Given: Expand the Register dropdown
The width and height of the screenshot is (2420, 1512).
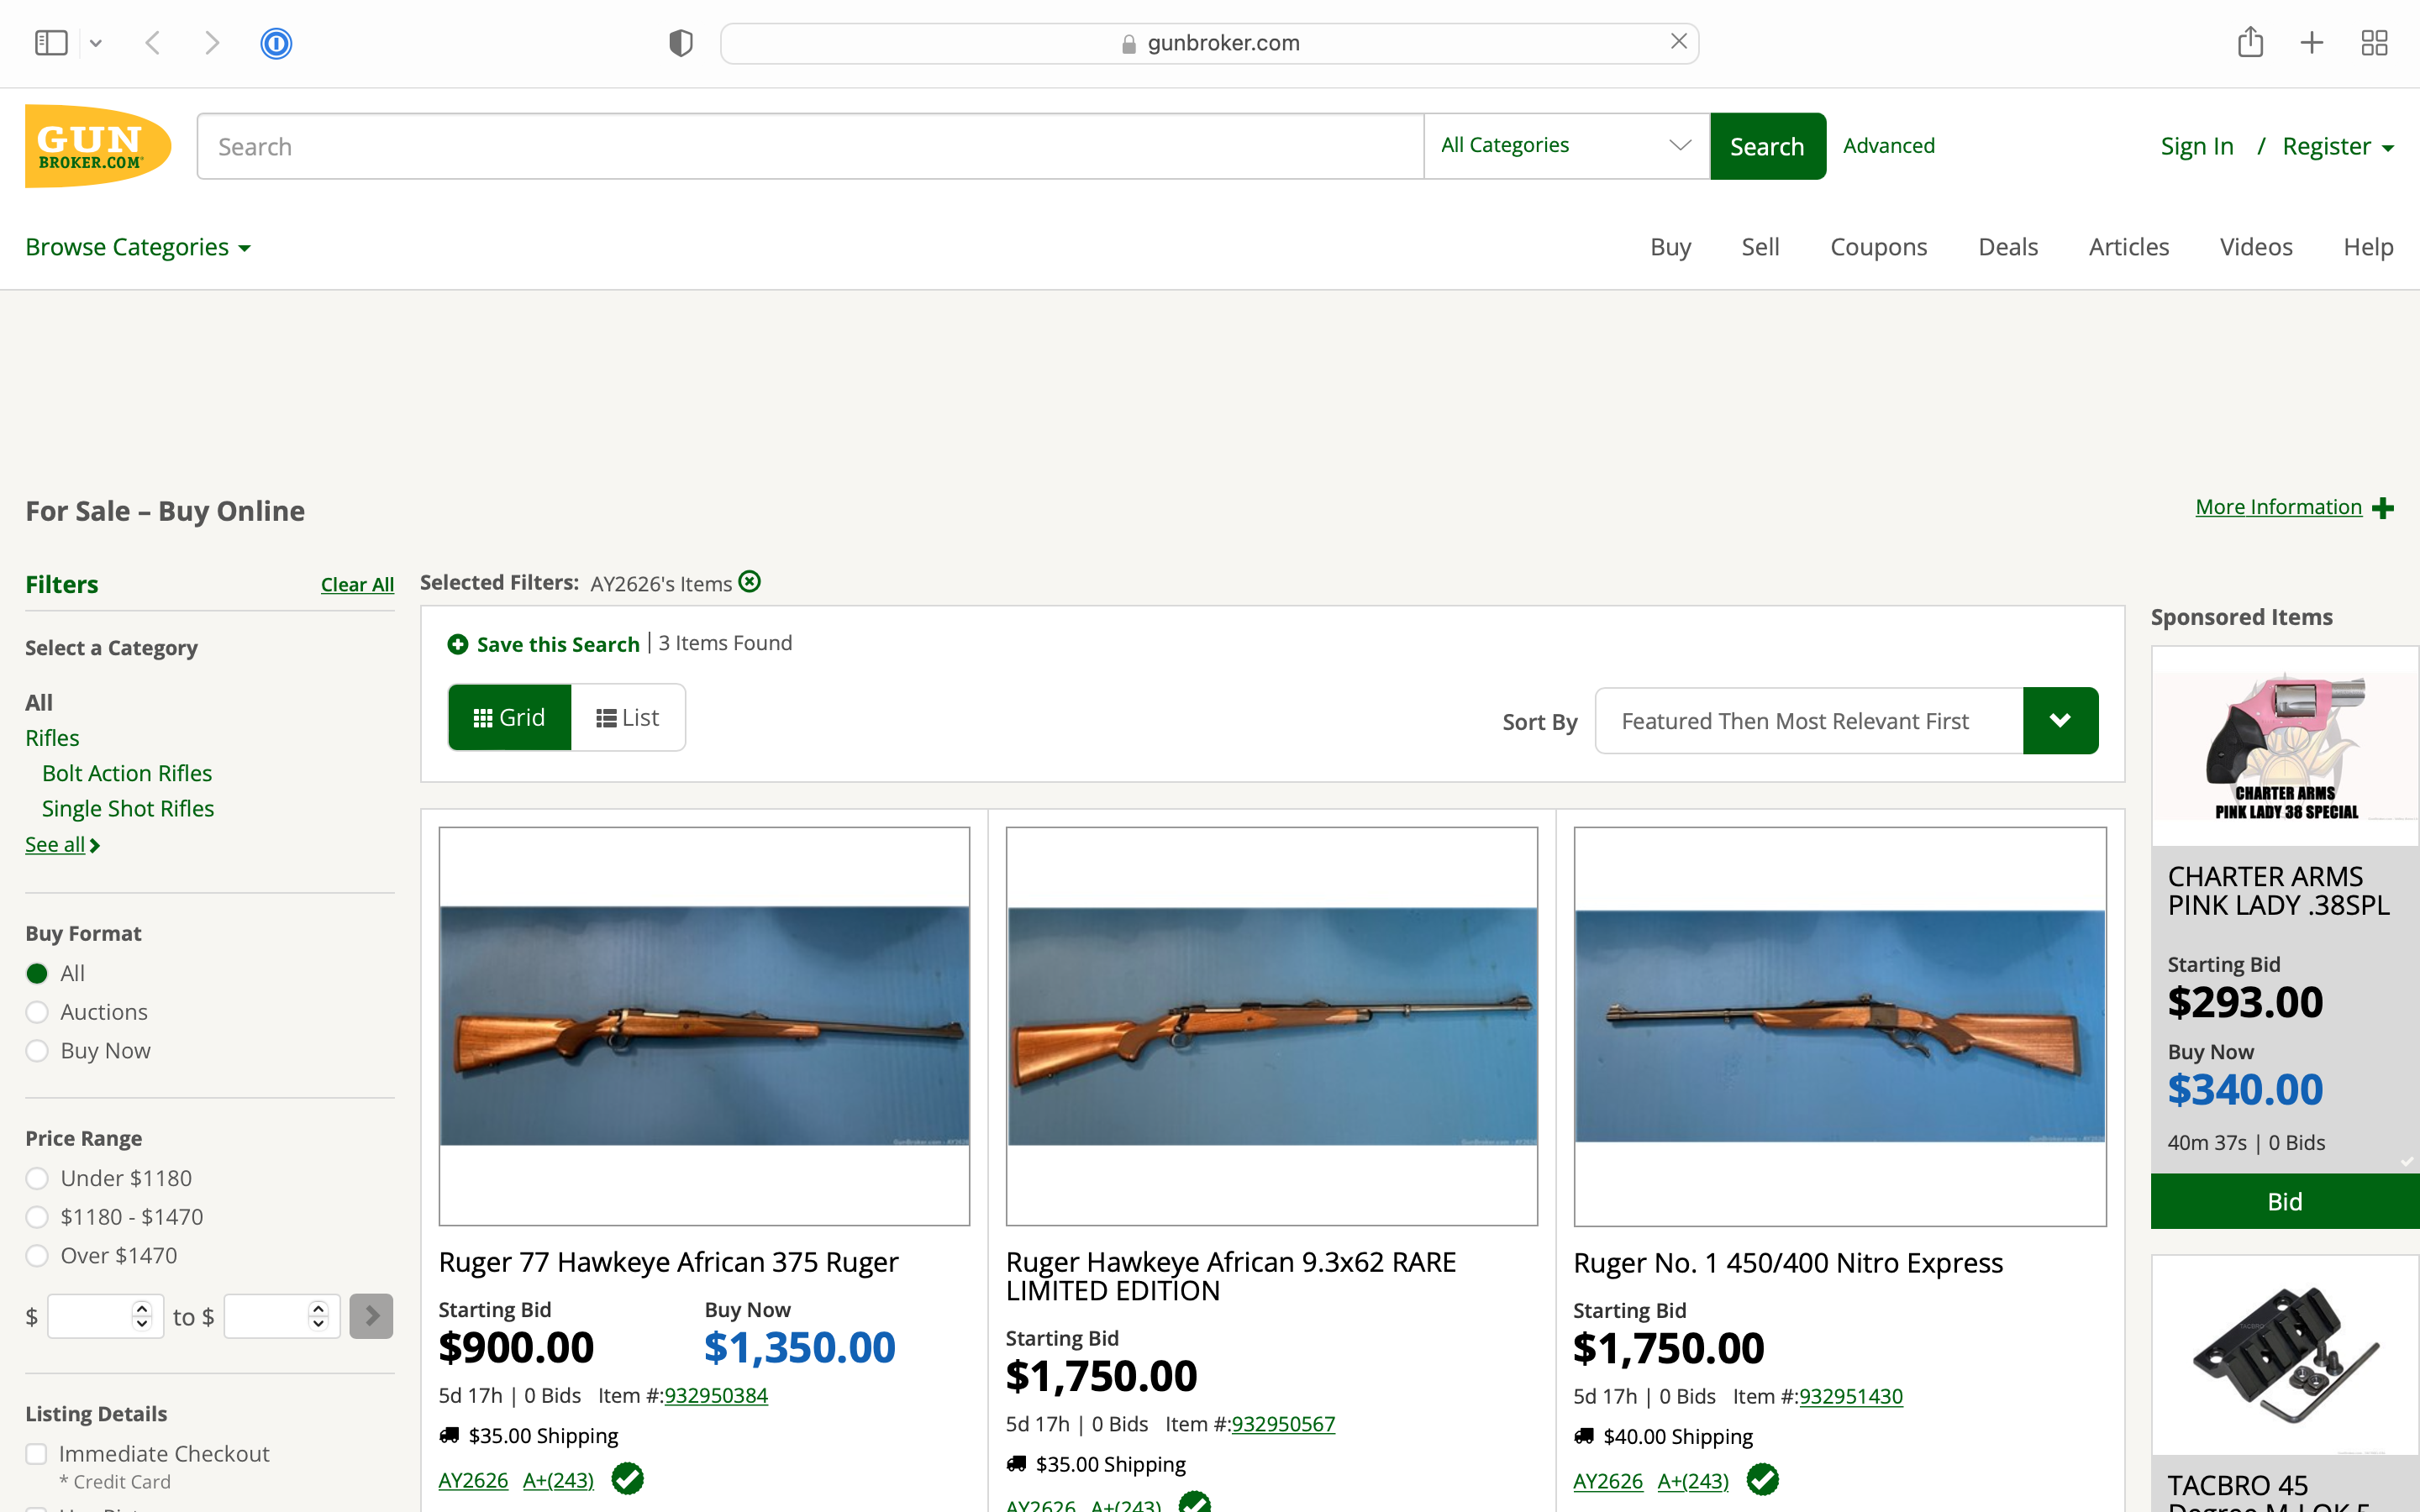Looking at the screenshot, I should tap(2338, 146).
